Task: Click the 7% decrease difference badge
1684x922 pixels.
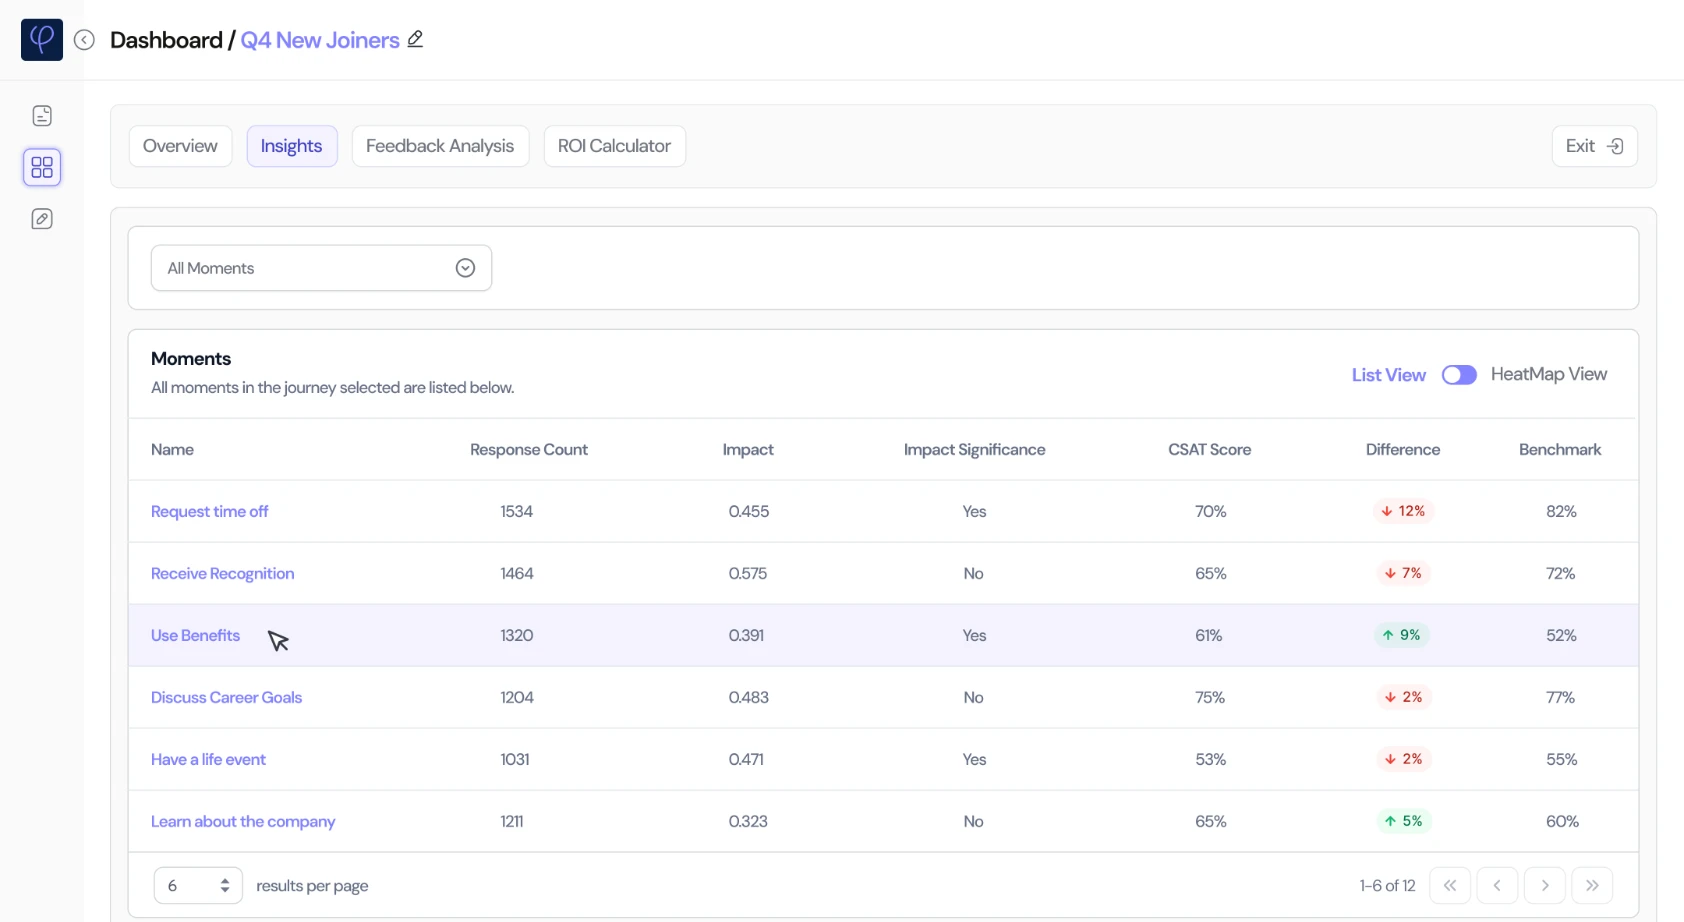Action: [1403, 573]
